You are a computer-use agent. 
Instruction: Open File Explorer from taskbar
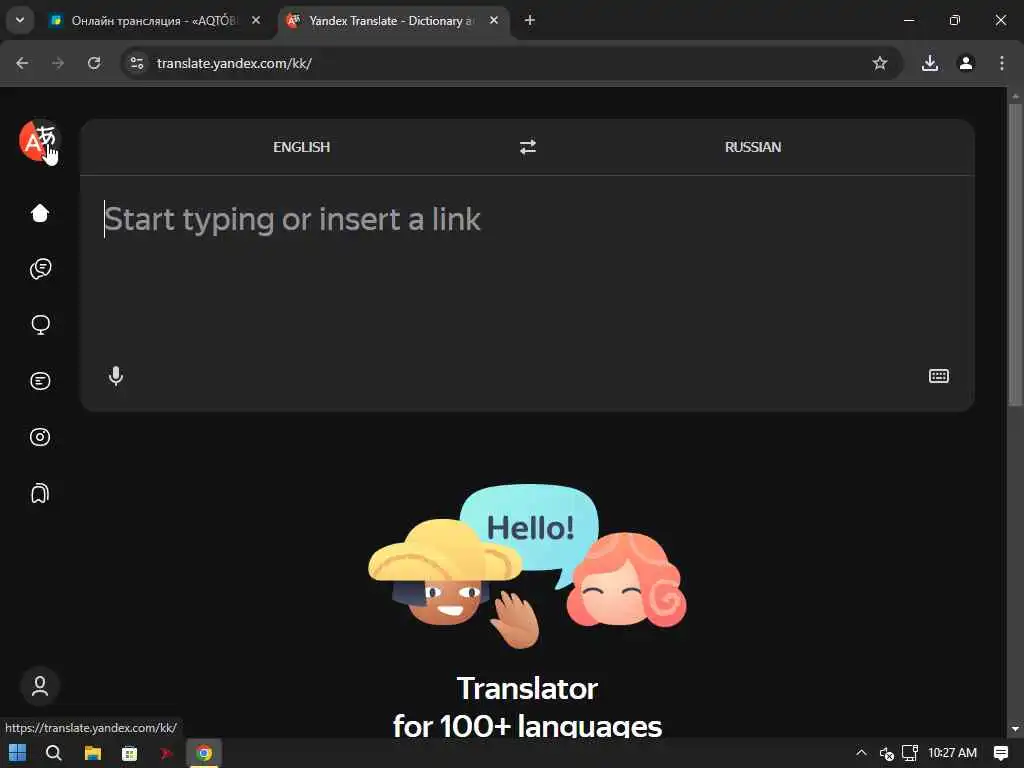pyautogui.click(x=93, y=753)
